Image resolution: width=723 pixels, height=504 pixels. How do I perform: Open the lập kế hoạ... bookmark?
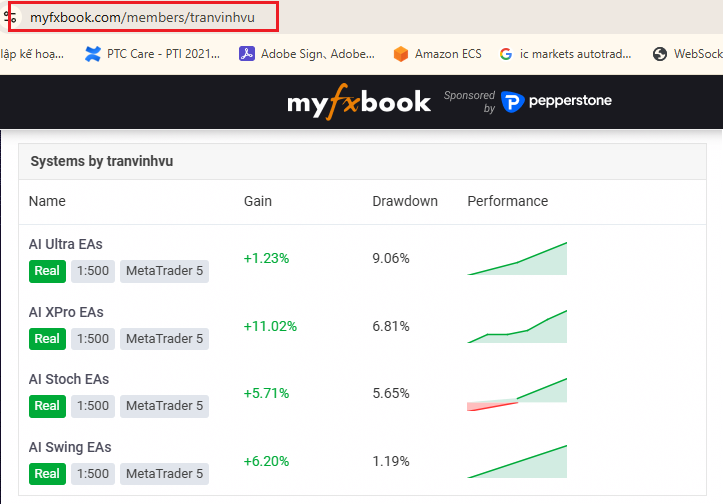click(32, 54)
